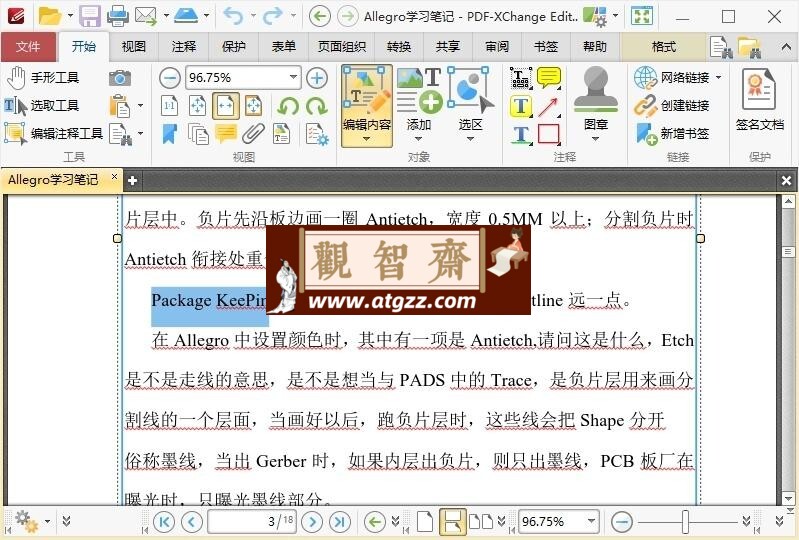
Task: Switch to the Form (表单) tab
Action: click(x=284, y=47)
